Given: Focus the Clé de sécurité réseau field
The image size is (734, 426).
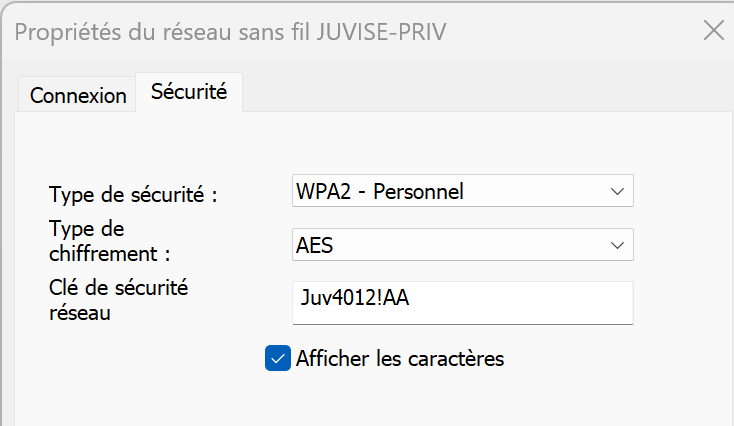Looking at the screenshot, I should tap(463, 301).
